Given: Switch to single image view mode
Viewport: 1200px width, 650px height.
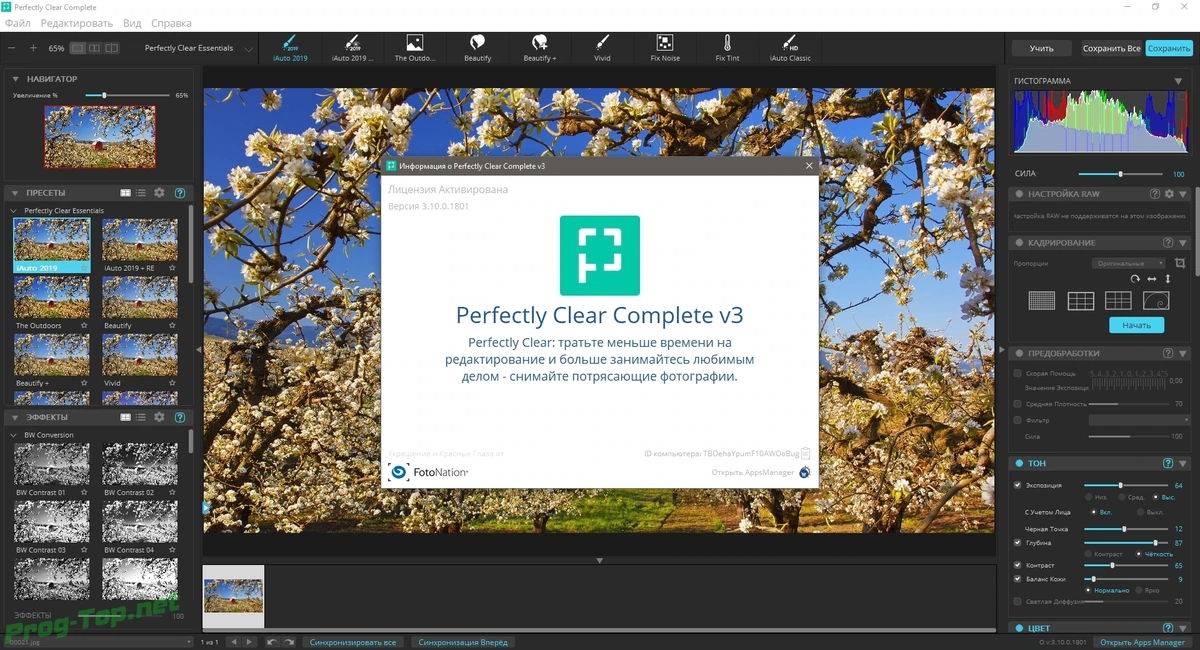Looking at the screenshot, I should 77,48.
